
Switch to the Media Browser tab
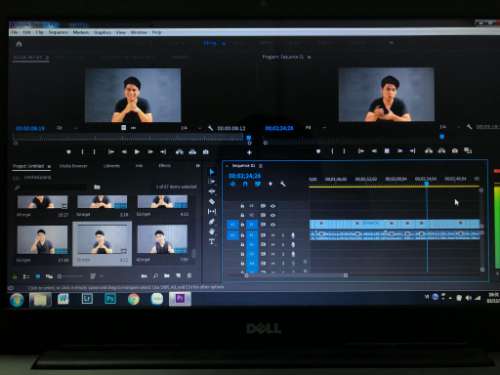coord(73,166)
